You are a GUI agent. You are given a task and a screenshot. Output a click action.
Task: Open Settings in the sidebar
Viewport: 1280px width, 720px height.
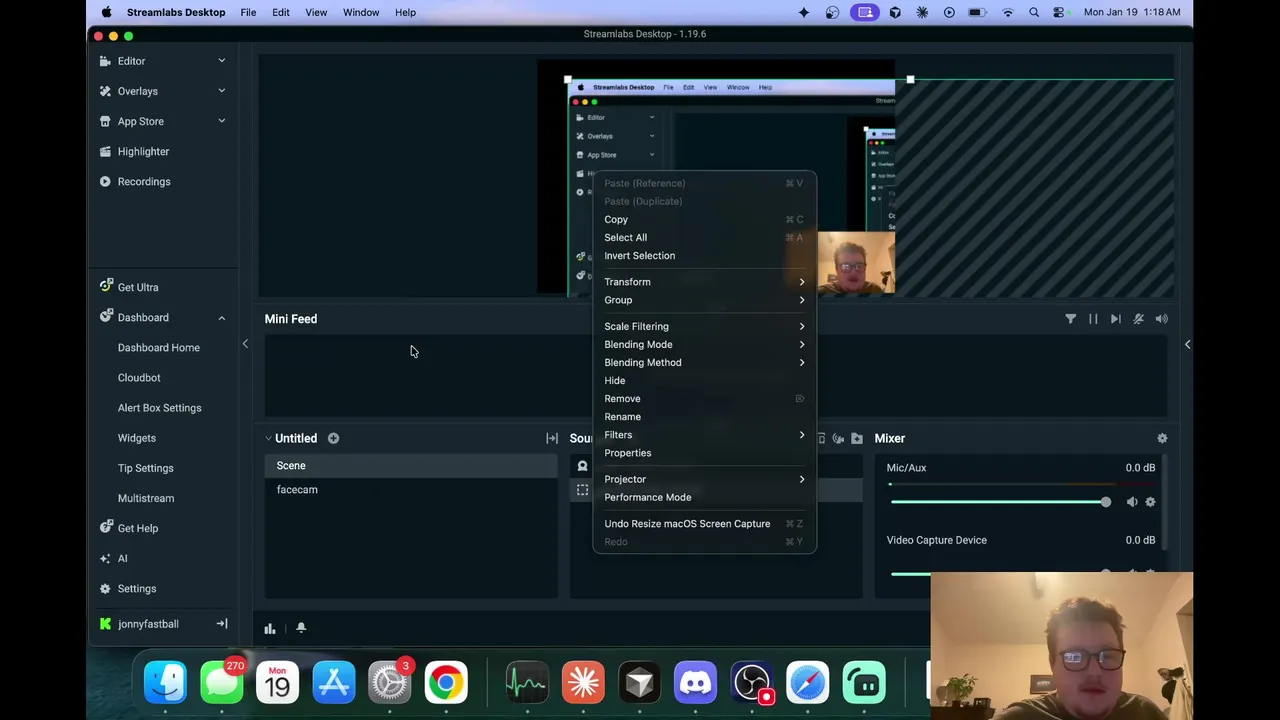(x=137, y=588)
